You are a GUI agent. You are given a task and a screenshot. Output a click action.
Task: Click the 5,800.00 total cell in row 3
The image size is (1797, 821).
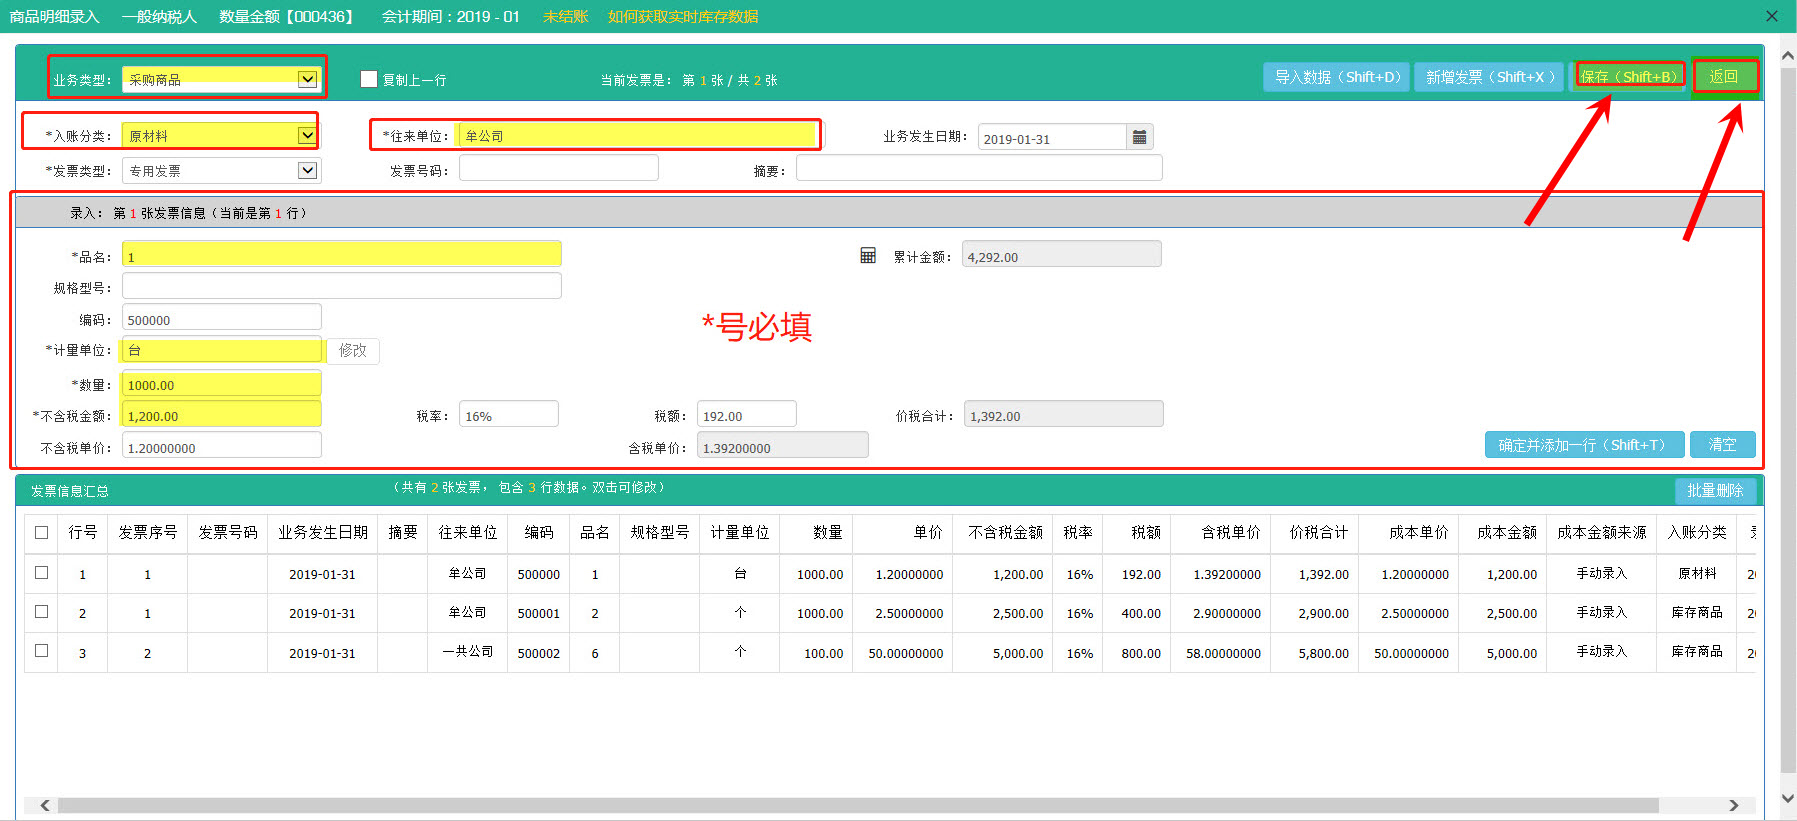1314,653
